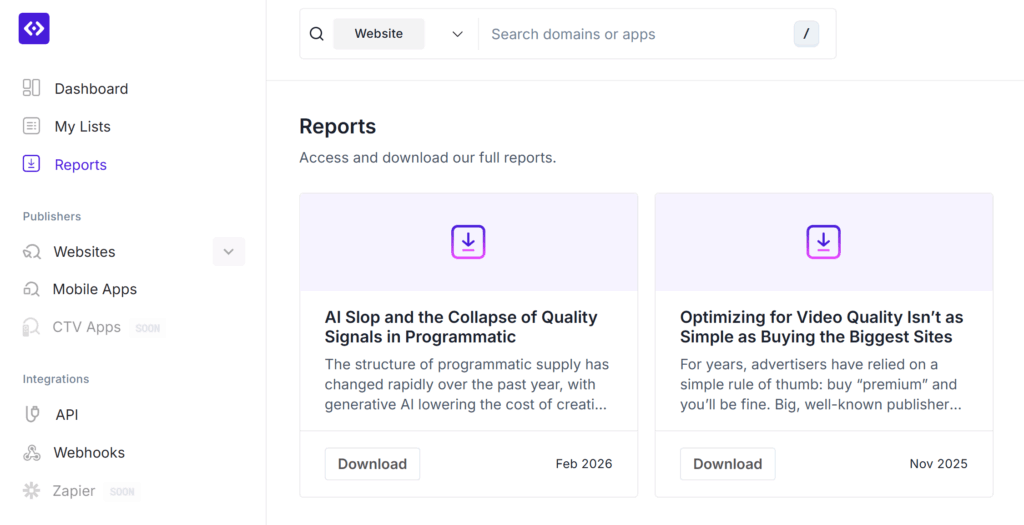Viewport: 1024px width, 525px height.
Task: Select the CTV Apps item
Action: pos(87,326)
